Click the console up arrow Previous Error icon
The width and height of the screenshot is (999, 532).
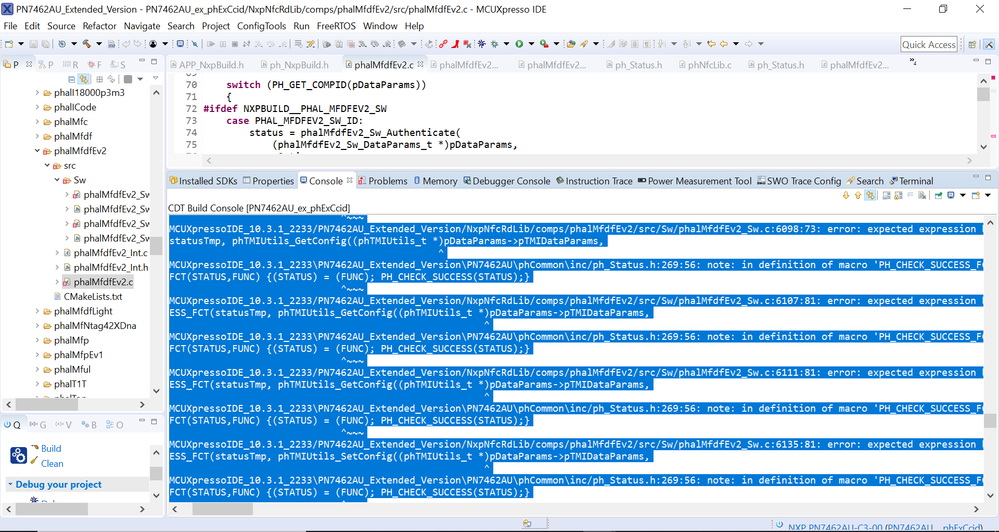coord(858,196)
